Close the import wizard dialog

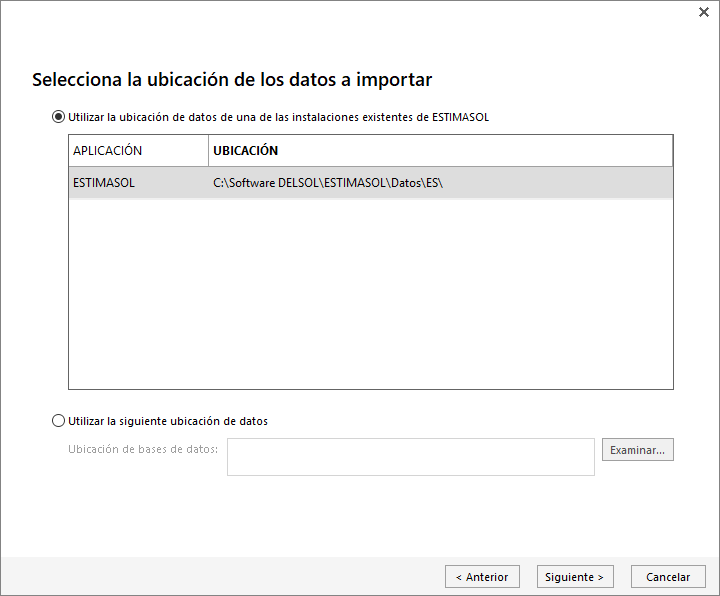703,12
